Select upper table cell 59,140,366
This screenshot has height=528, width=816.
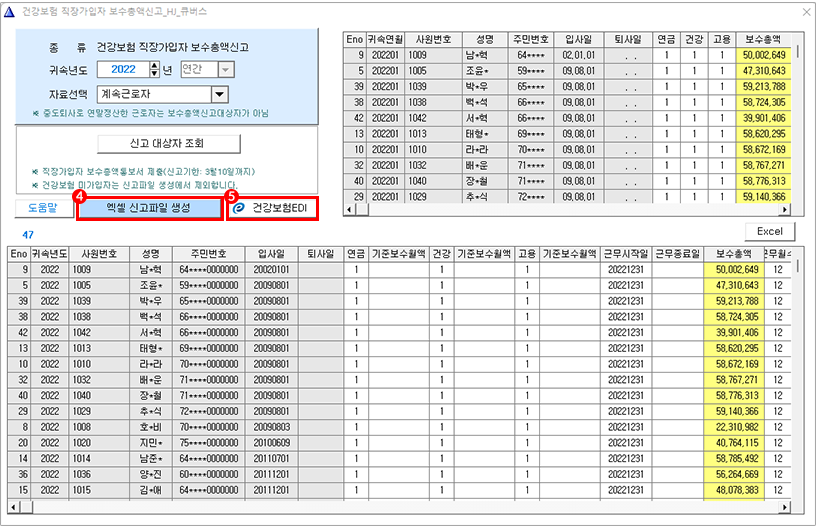pyautogui.click(x=763, y=197)
